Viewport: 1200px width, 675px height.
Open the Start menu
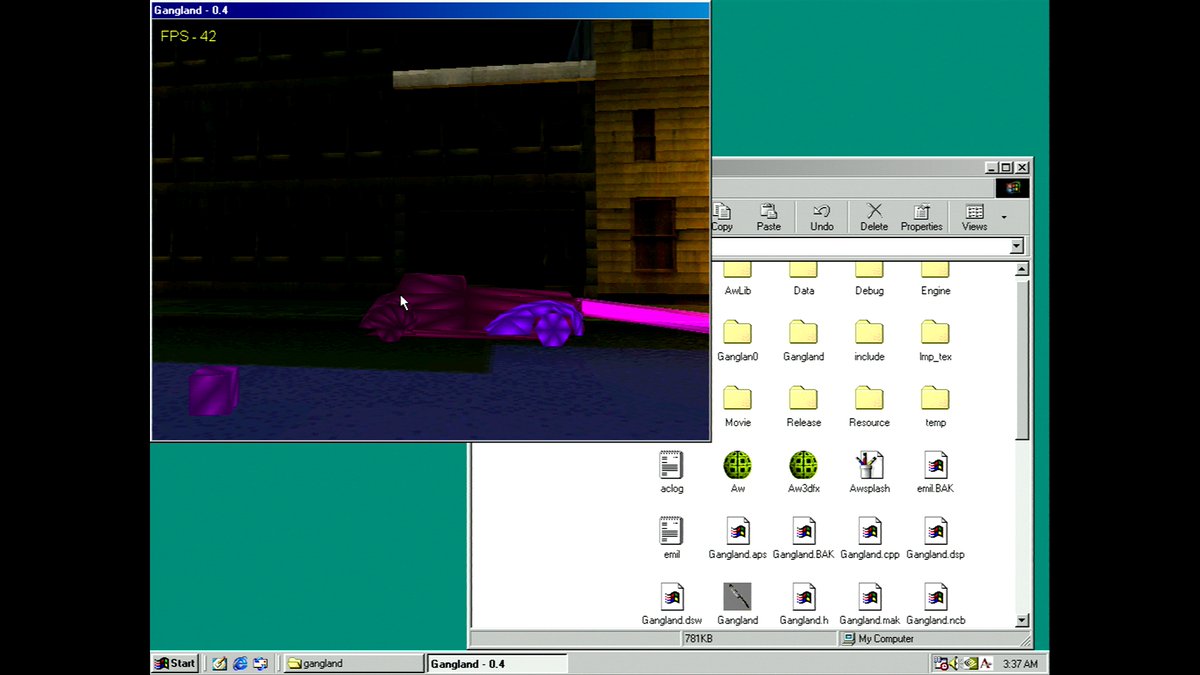(x=175, y=663)
